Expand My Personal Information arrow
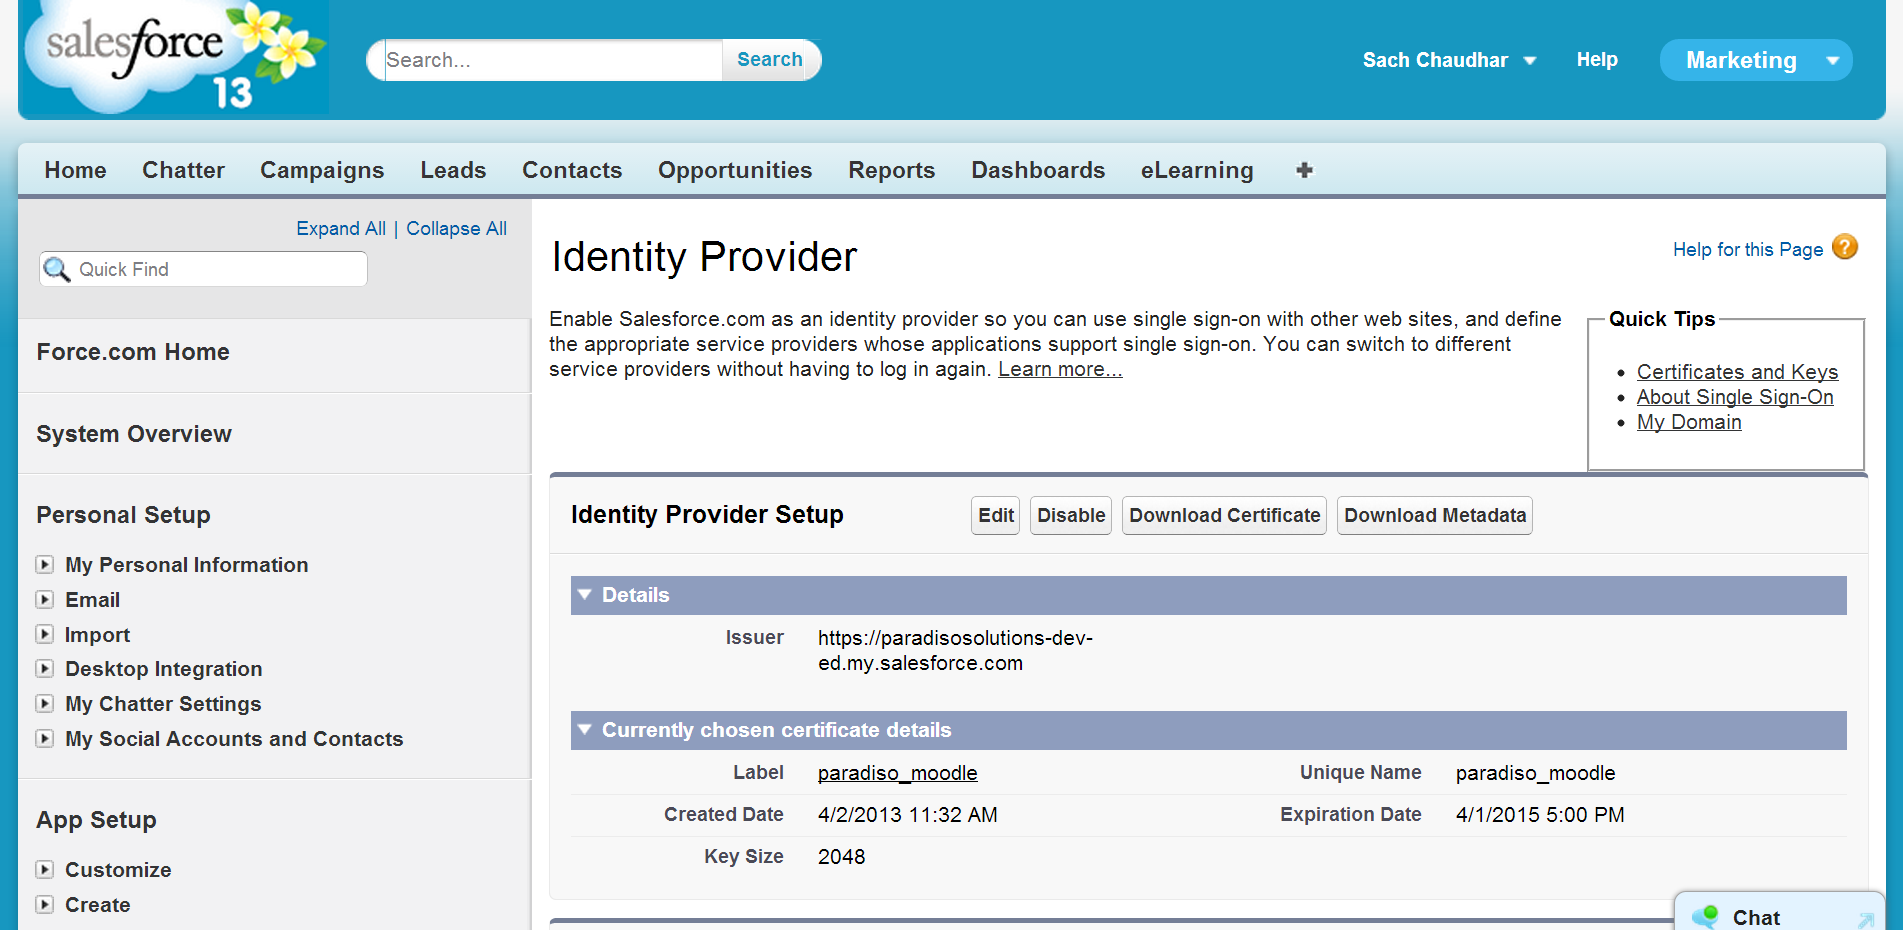Viewport: 1903px width, 930px height. coord(45,565)
